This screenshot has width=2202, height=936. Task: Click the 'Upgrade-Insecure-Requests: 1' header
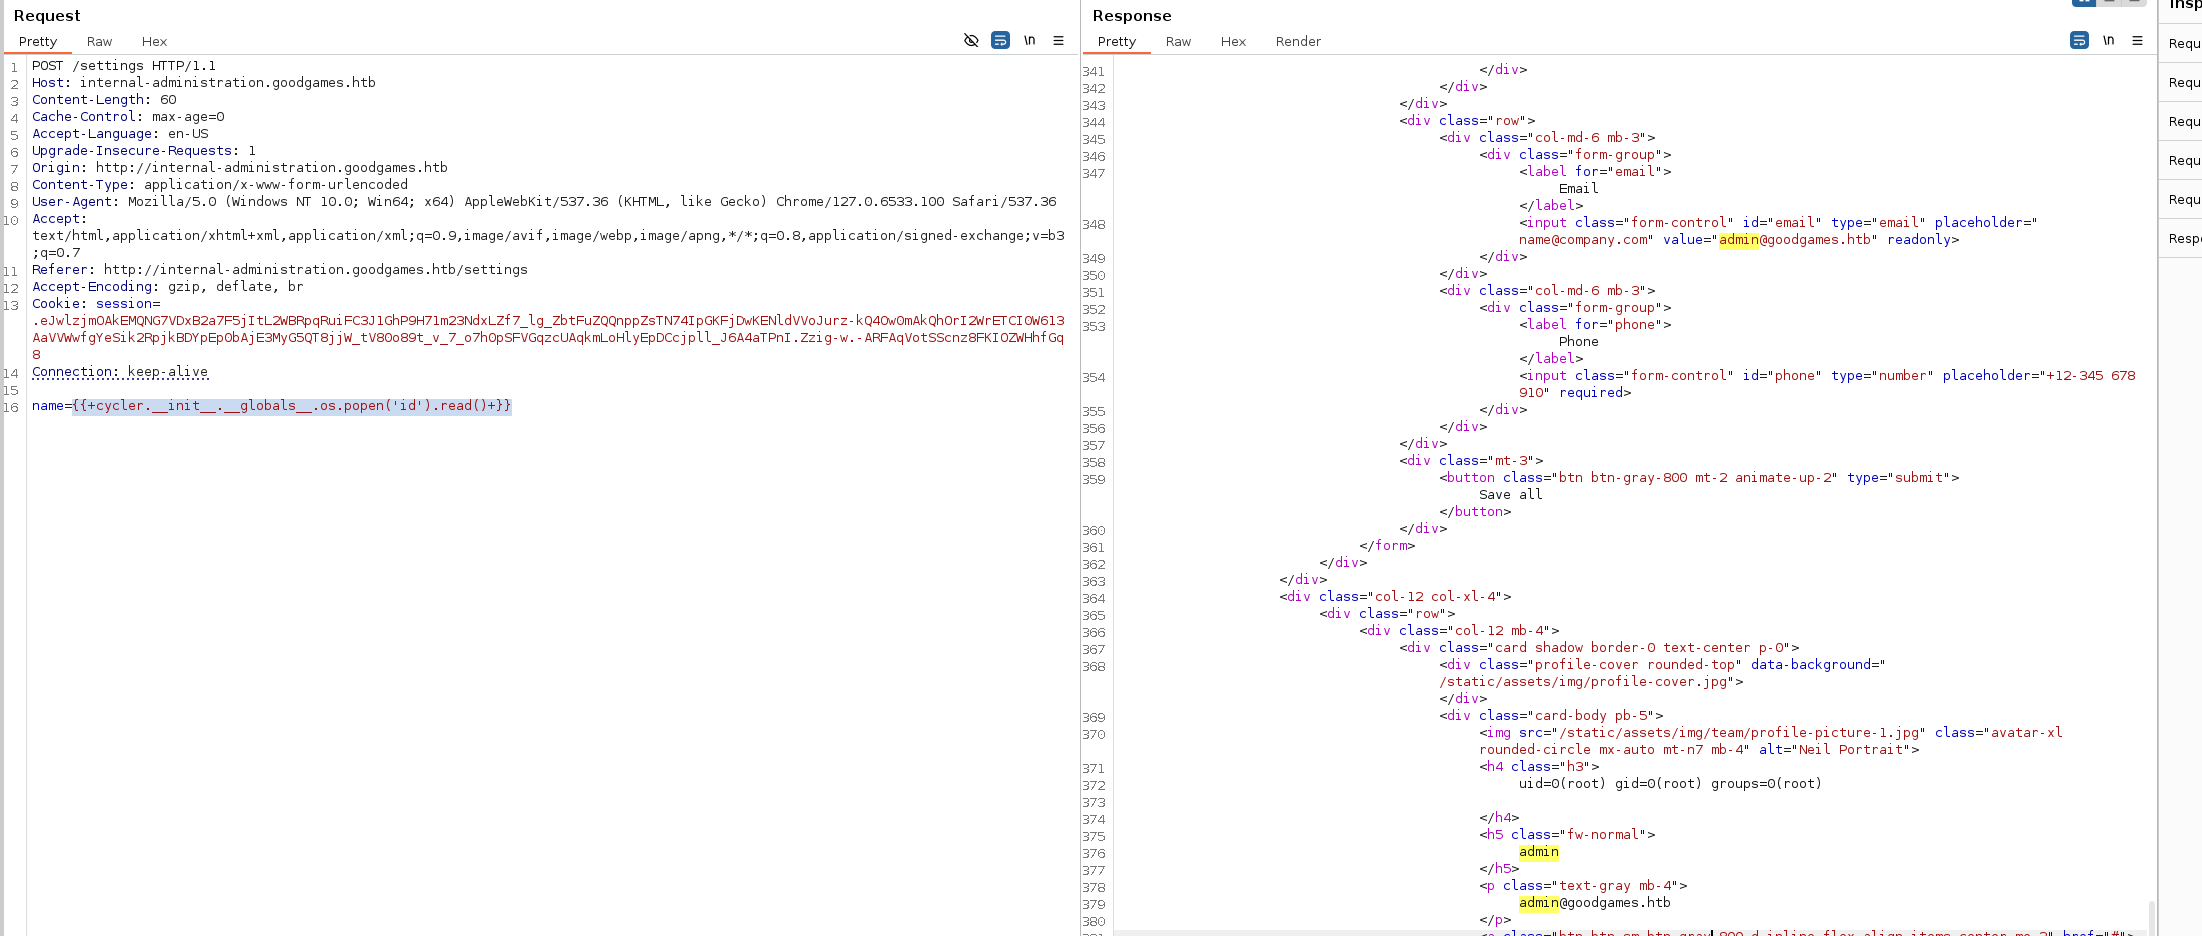pos(144,151)
